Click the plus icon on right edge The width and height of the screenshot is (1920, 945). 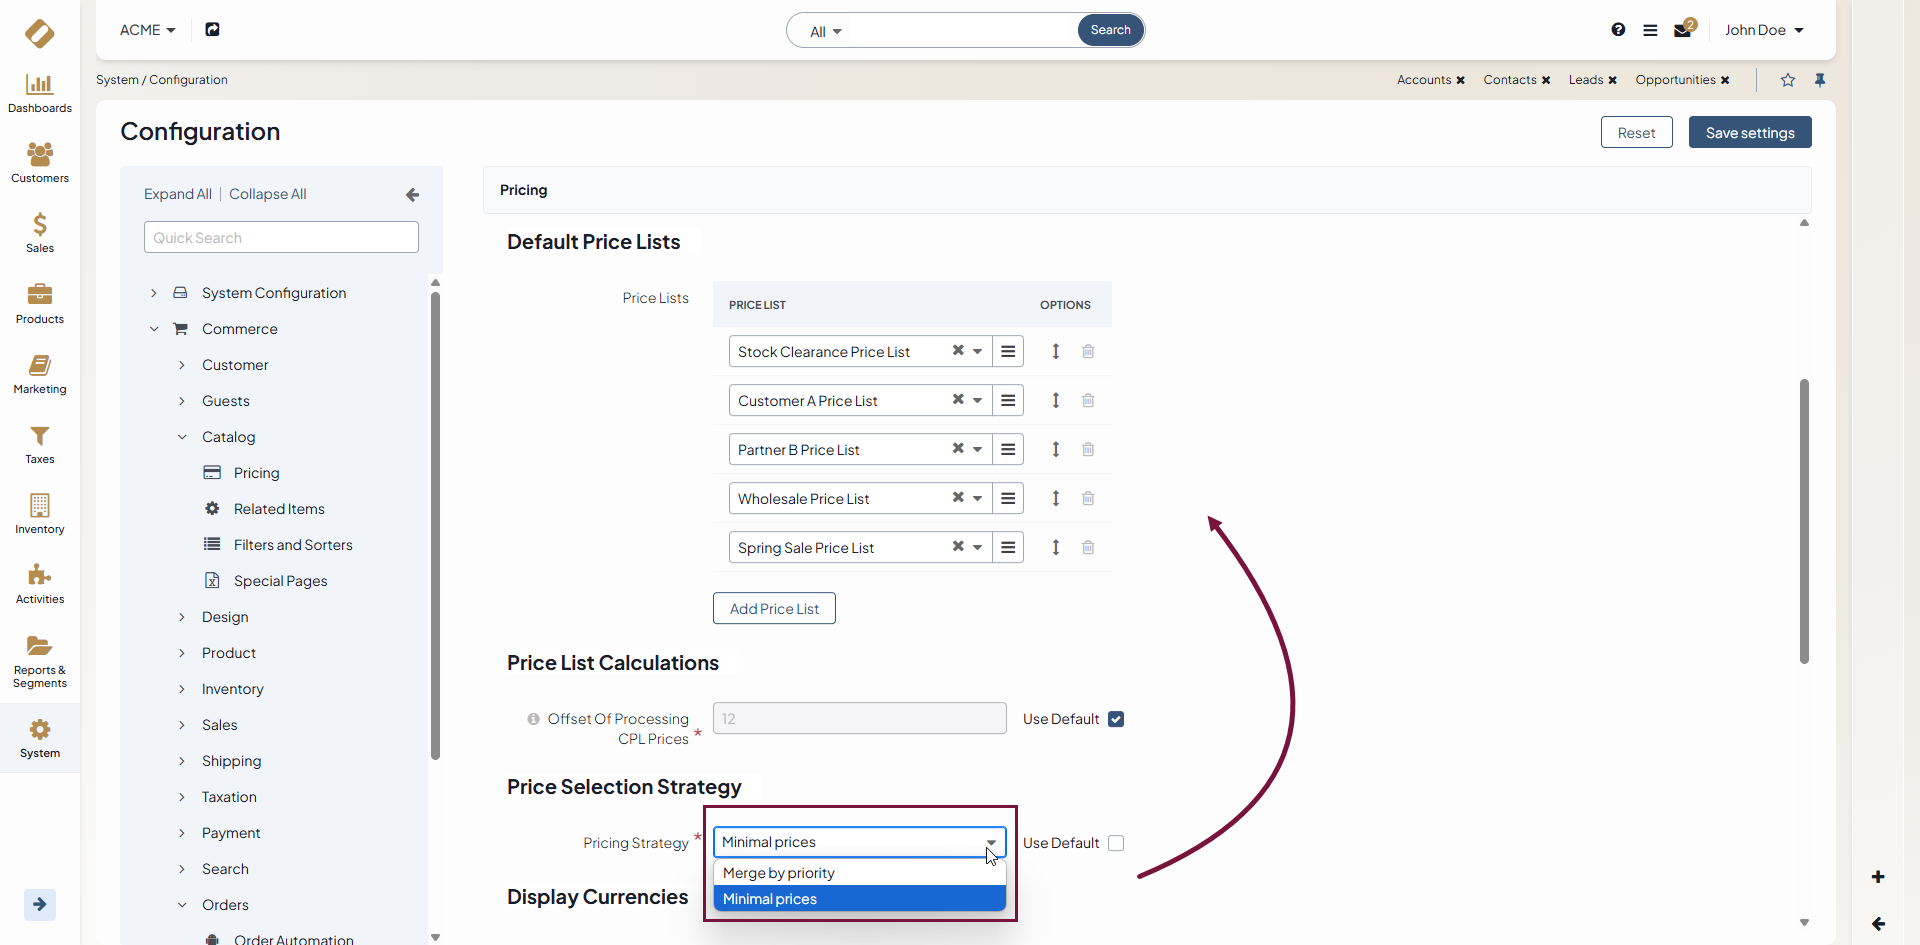click(x=1878, y=877)
